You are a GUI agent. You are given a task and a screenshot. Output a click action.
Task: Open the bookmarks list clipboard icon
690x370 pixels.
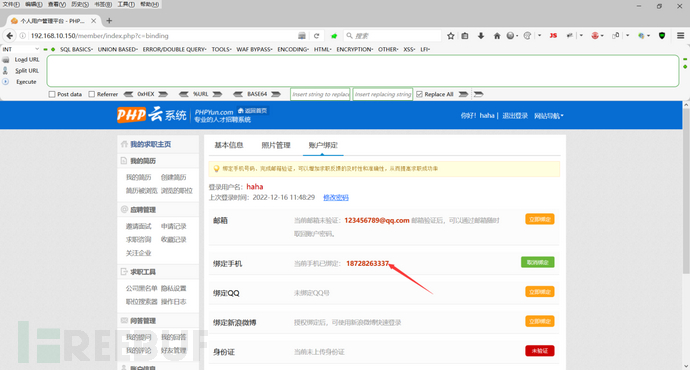coord(465,36)
